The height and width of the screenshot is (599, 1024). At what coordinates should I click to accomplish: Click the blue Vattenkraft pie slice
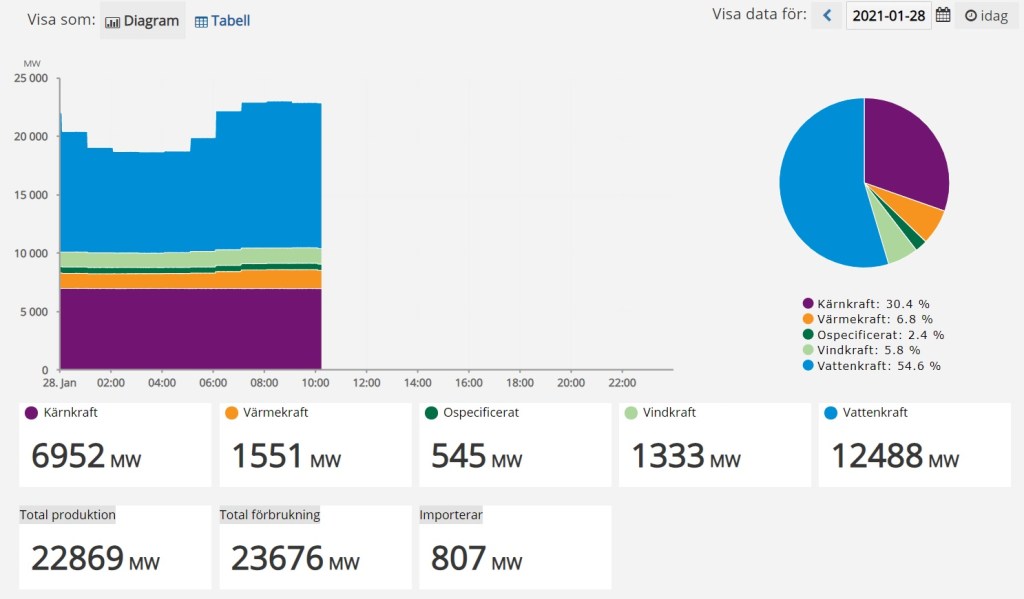[x=820, y=190]
